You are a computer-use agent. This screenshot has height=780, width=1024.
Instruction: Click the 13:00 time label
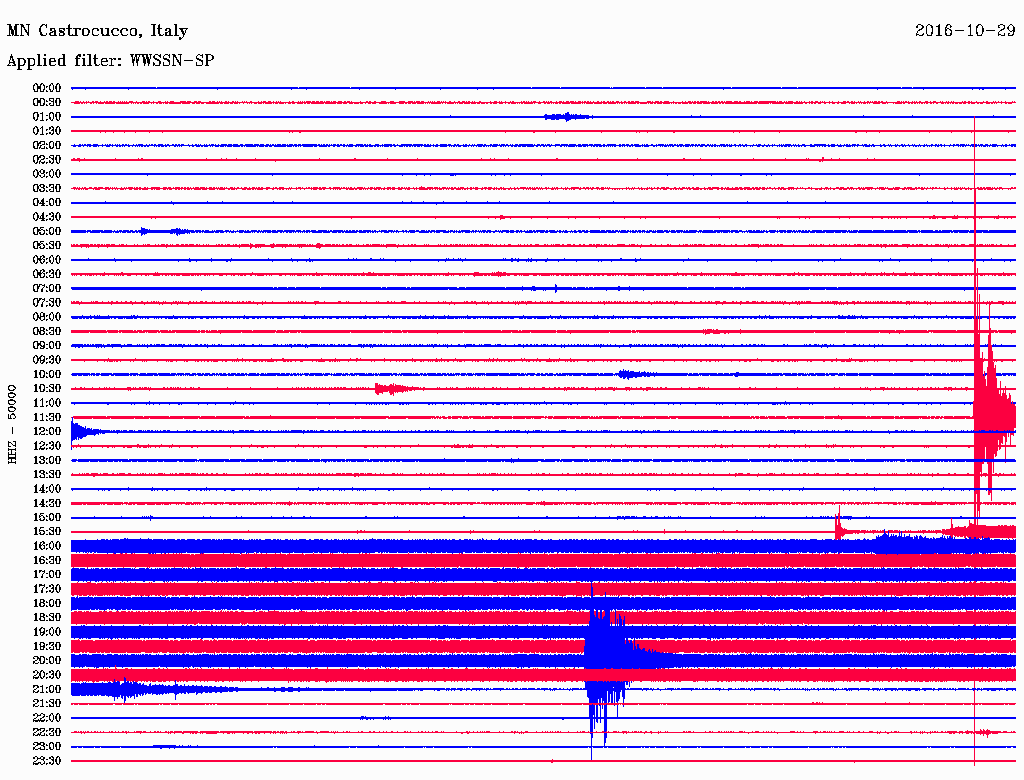(47, 460)
